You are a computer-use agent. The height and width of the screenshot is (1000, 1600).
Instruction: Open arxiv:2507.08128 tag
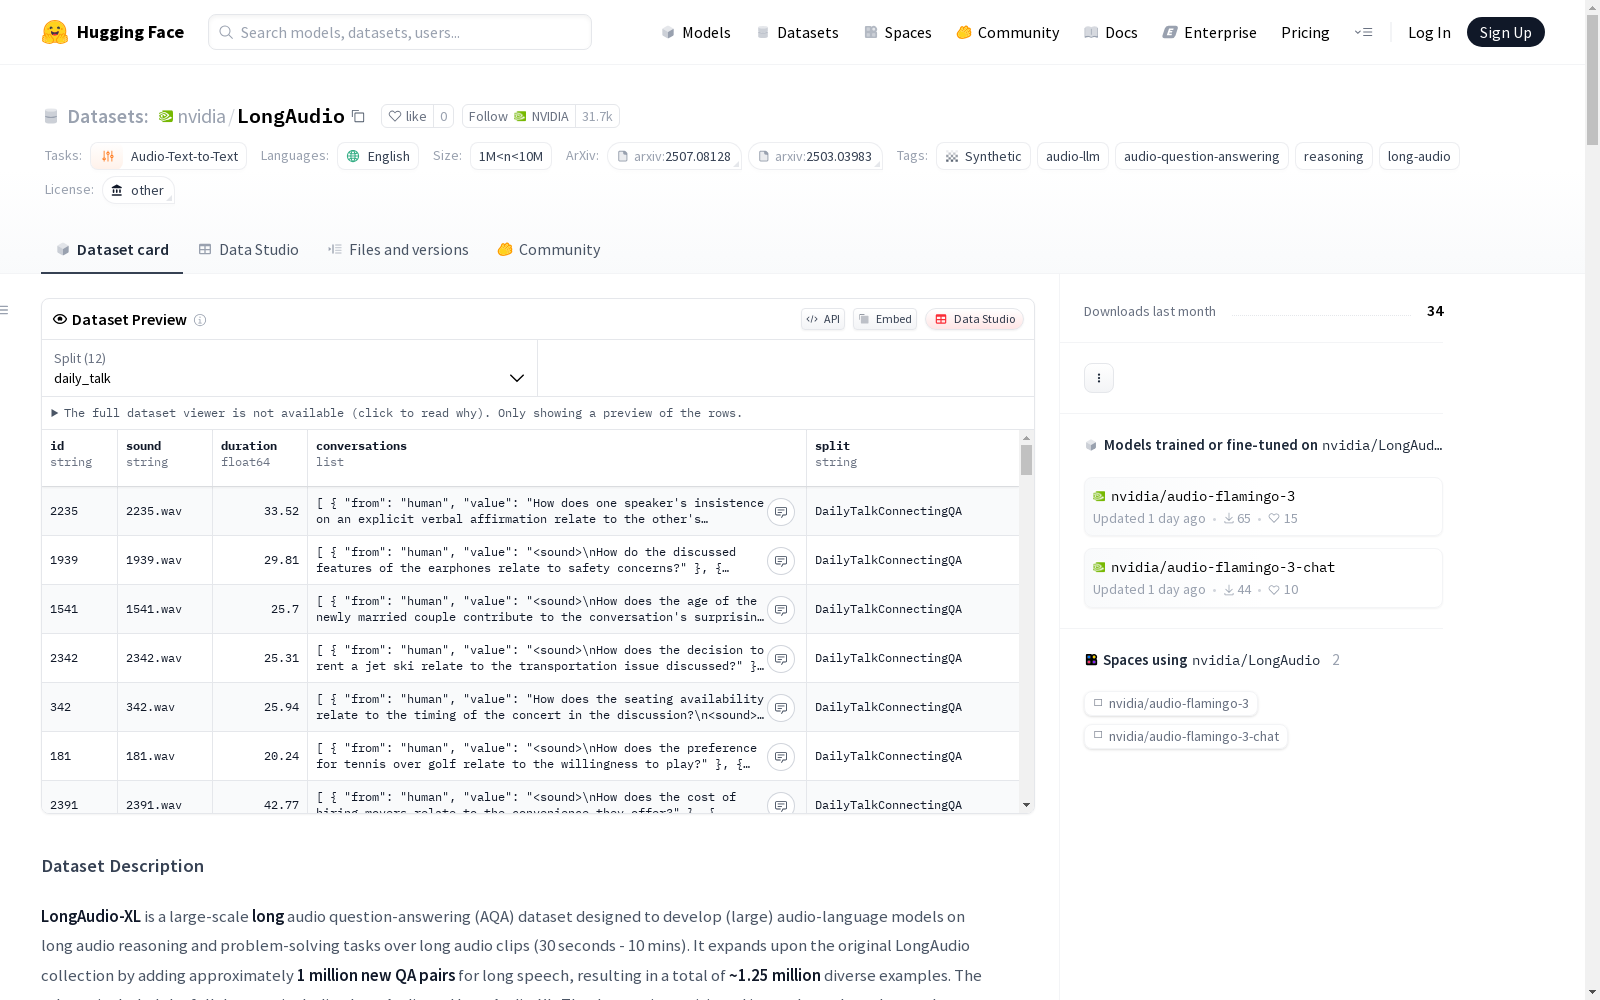tap(674, 156)
